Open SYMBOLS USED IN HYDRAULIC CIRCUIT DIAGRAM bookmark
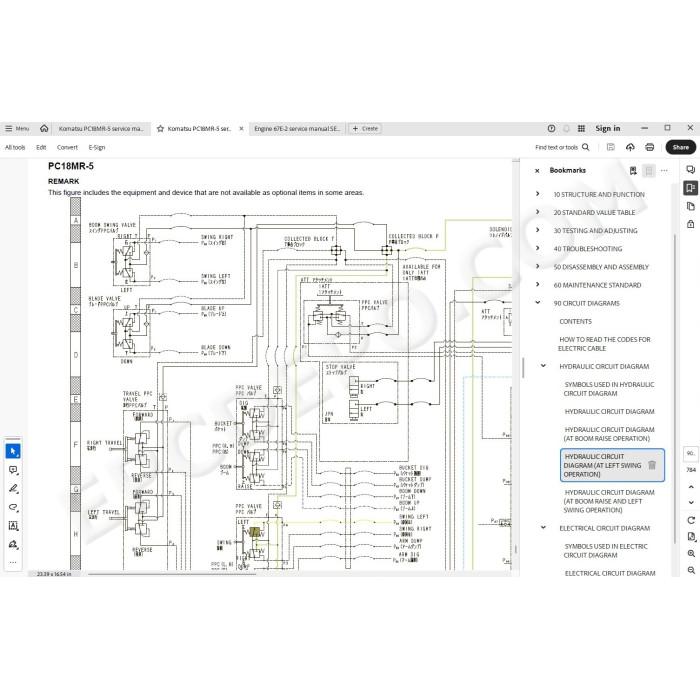Image resolution: width=700 pixels, height=700 pixels. (608, 389)
